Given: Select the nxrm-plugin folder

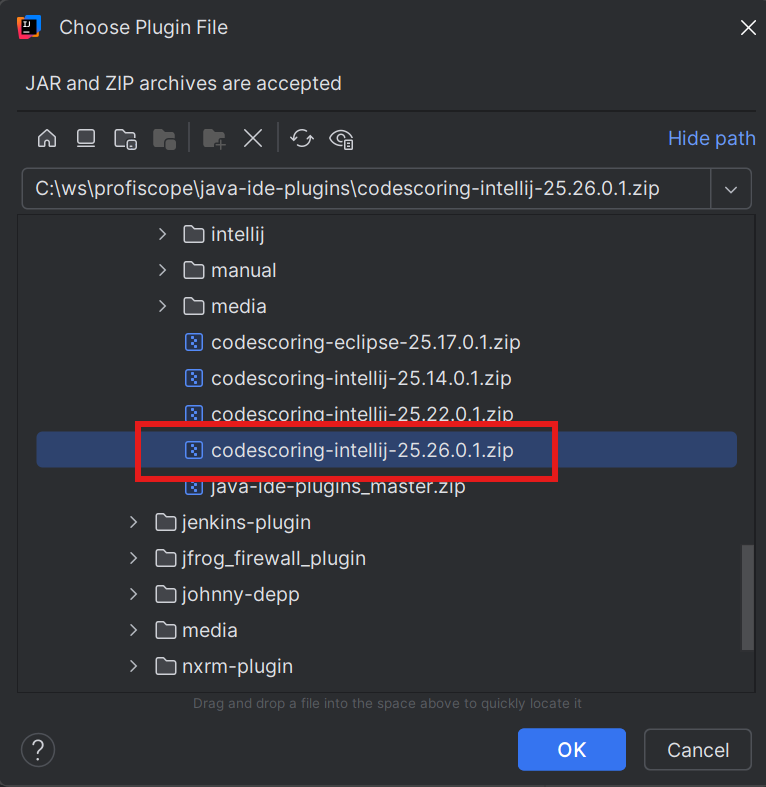Looking at the screenshot, I should (237, 666).
